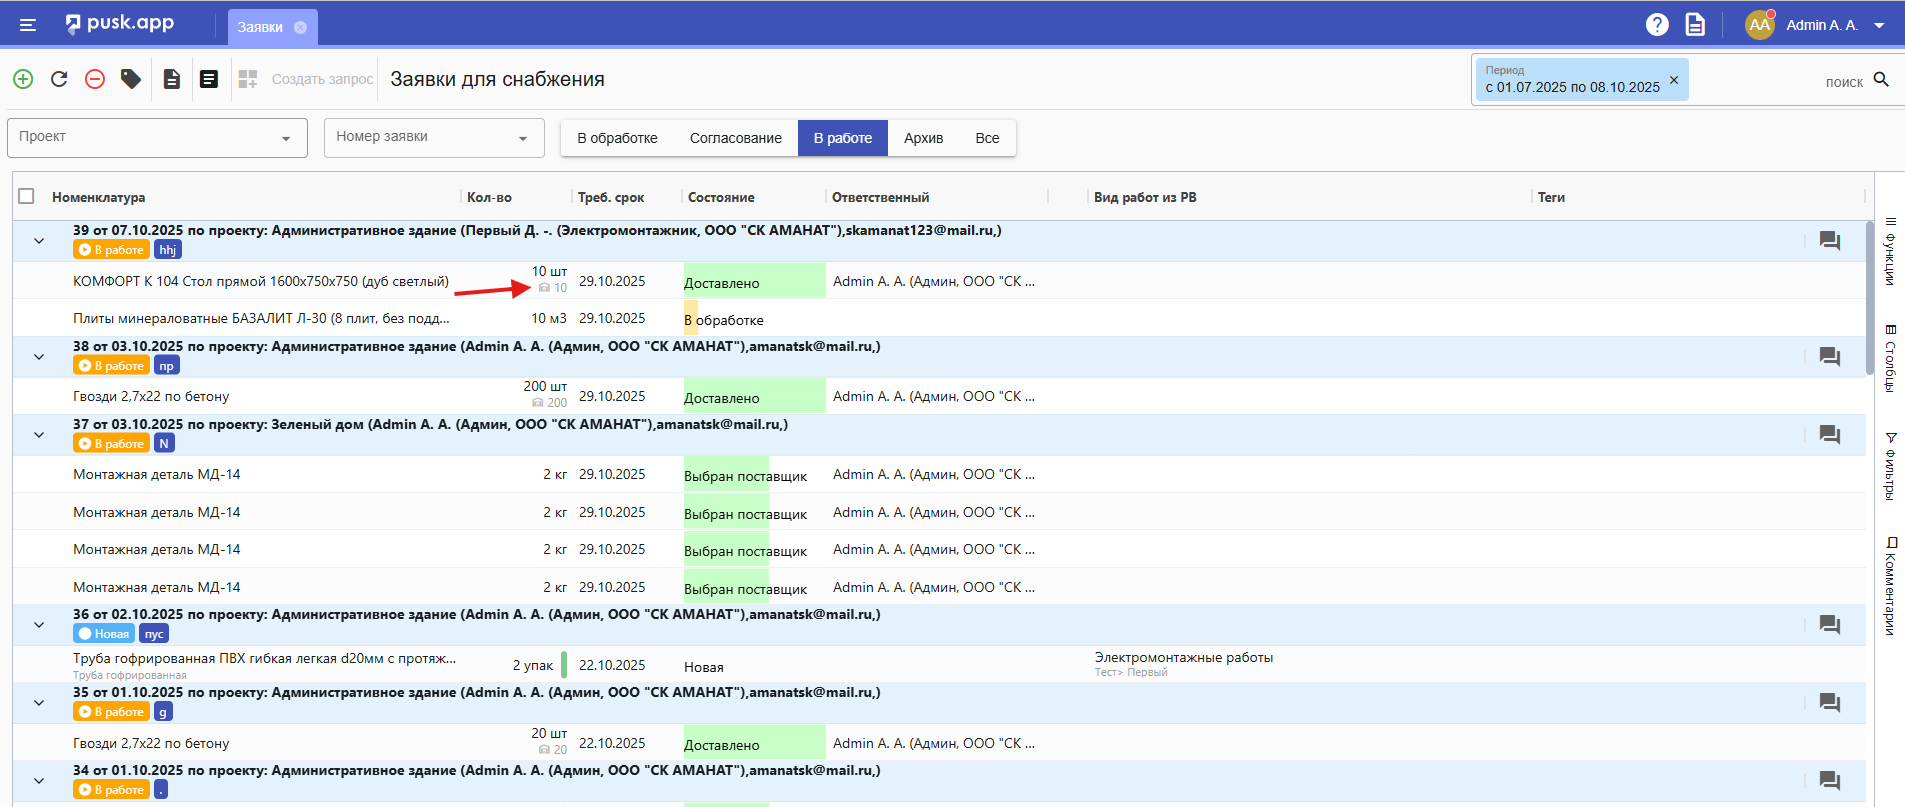Click the green add request icon
The height and width of the screenshot is (807, 1905).
pyautogui.click(x=23, y=79)
